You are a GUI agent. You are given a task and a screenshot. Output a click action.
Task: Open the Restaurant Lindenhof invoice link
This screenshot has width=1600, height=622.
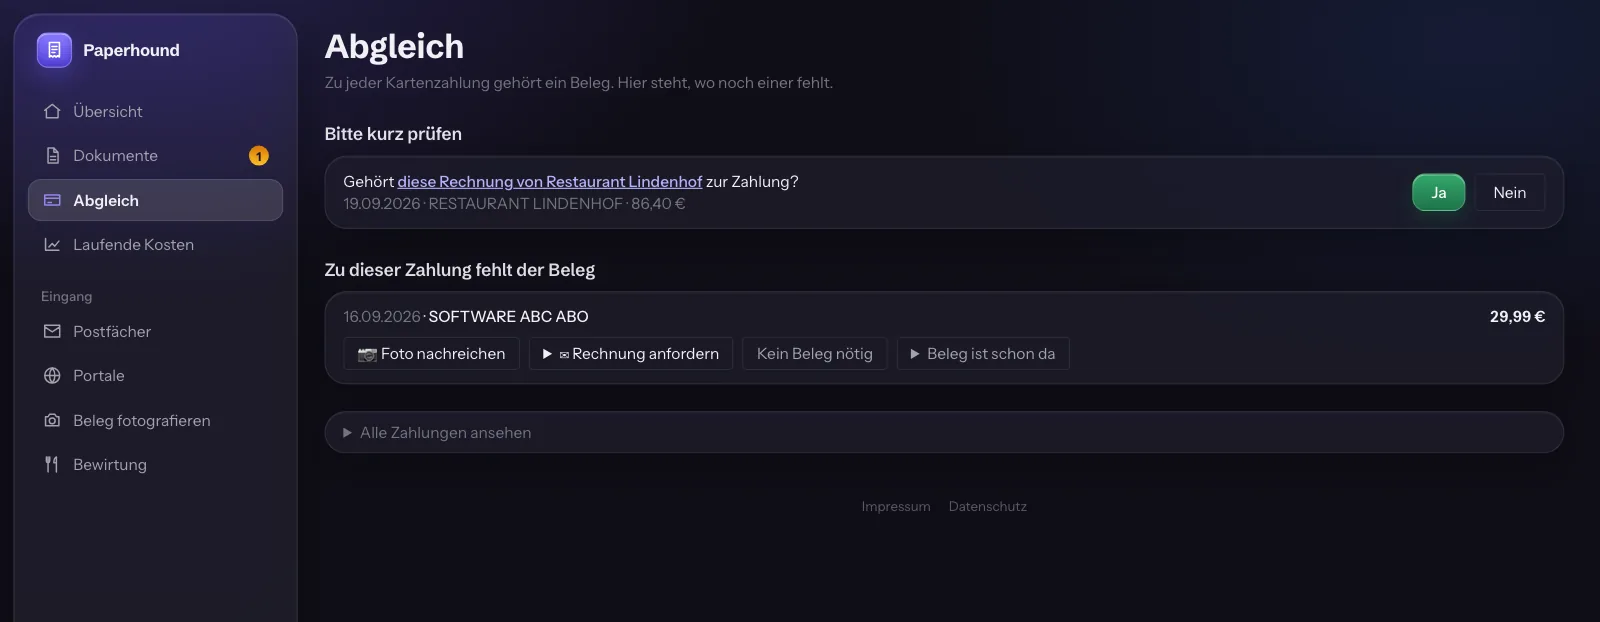550,181
